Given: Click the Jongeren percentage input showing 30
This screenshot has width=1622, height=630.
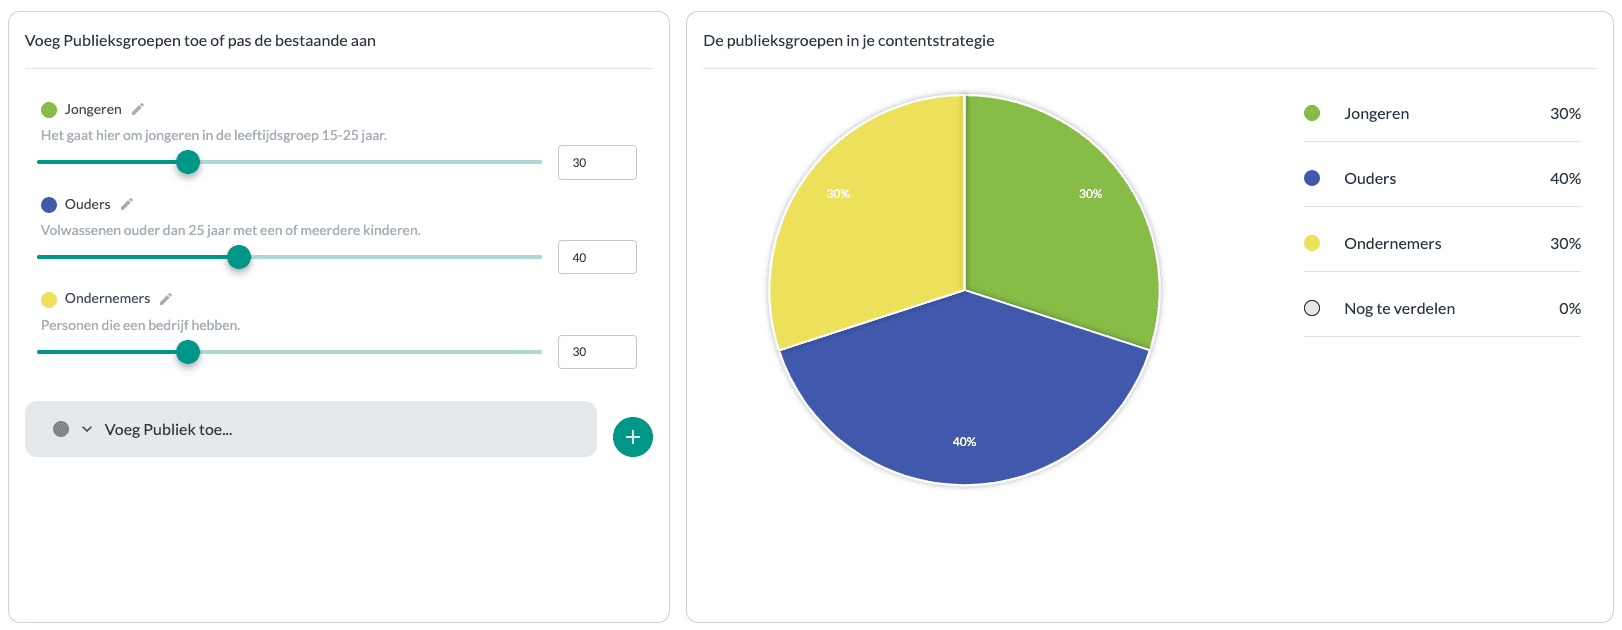Looking at the screenshot, I should (x=597, y=162).
